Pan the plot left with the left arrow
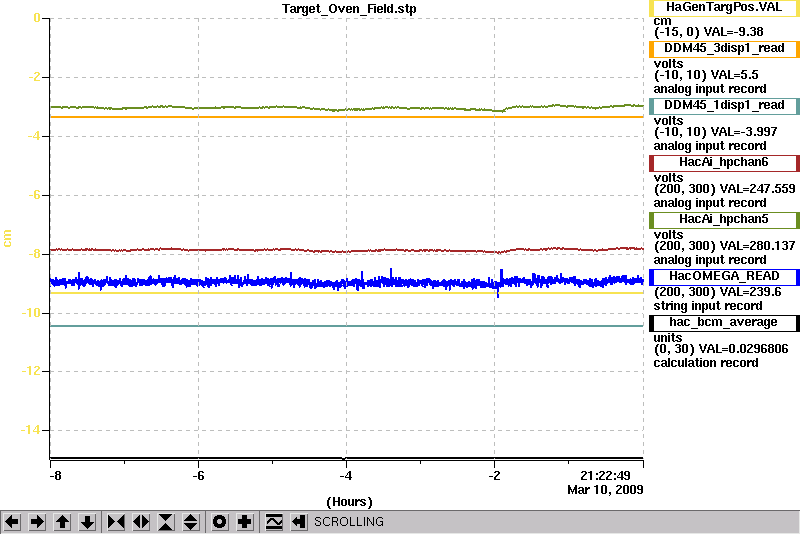Viewport: 800px width, 534px height. click(x=12, y=522)
